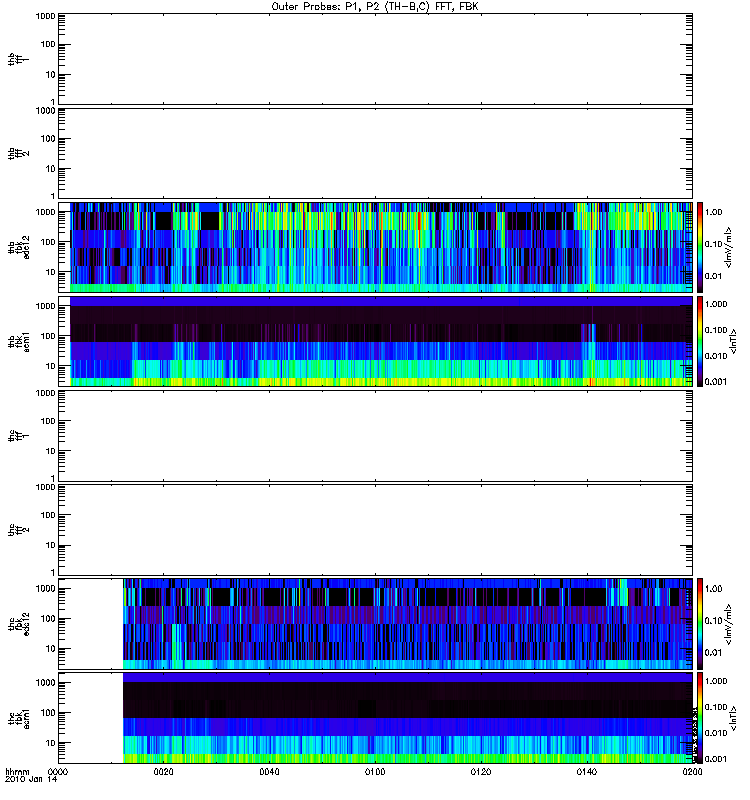750x800 pixels.
Task: Click the 'thb fbk edc12' y-axis label
Action: (x=18, y=247)
